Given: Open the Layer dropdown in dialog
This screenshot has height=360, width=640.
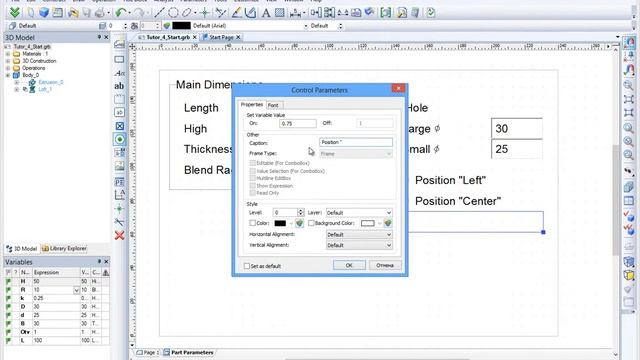Looking at the screenshot, I should (x=359, y=213).
